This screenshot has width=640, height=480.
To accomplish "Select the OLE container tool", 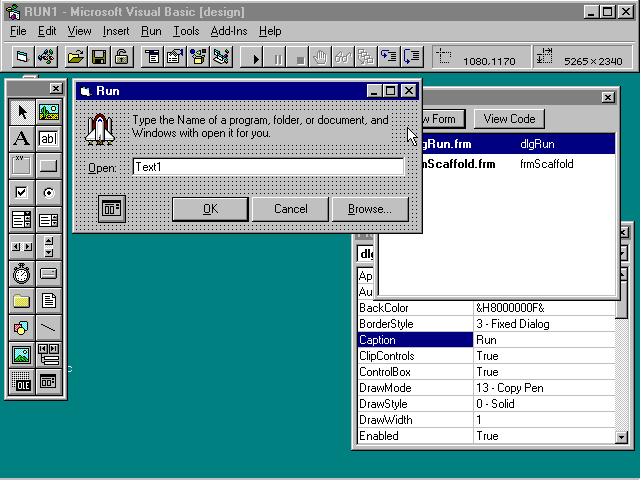I will 21,382.
